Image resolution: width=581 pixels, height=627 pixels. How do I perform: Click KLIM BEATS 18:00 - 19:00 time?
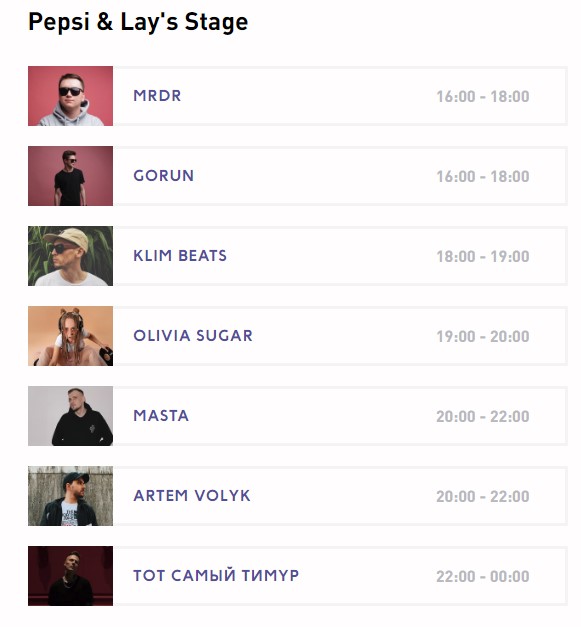(x=483, y=256)
